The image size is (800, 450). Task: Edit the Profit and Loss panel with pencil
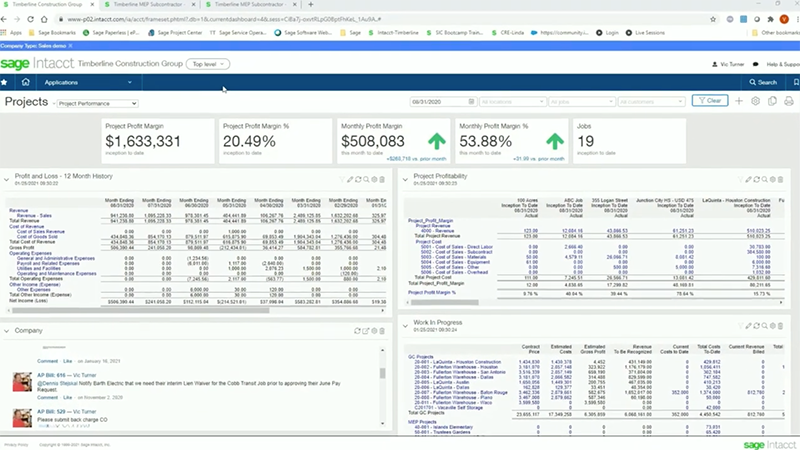coord(350,180)
